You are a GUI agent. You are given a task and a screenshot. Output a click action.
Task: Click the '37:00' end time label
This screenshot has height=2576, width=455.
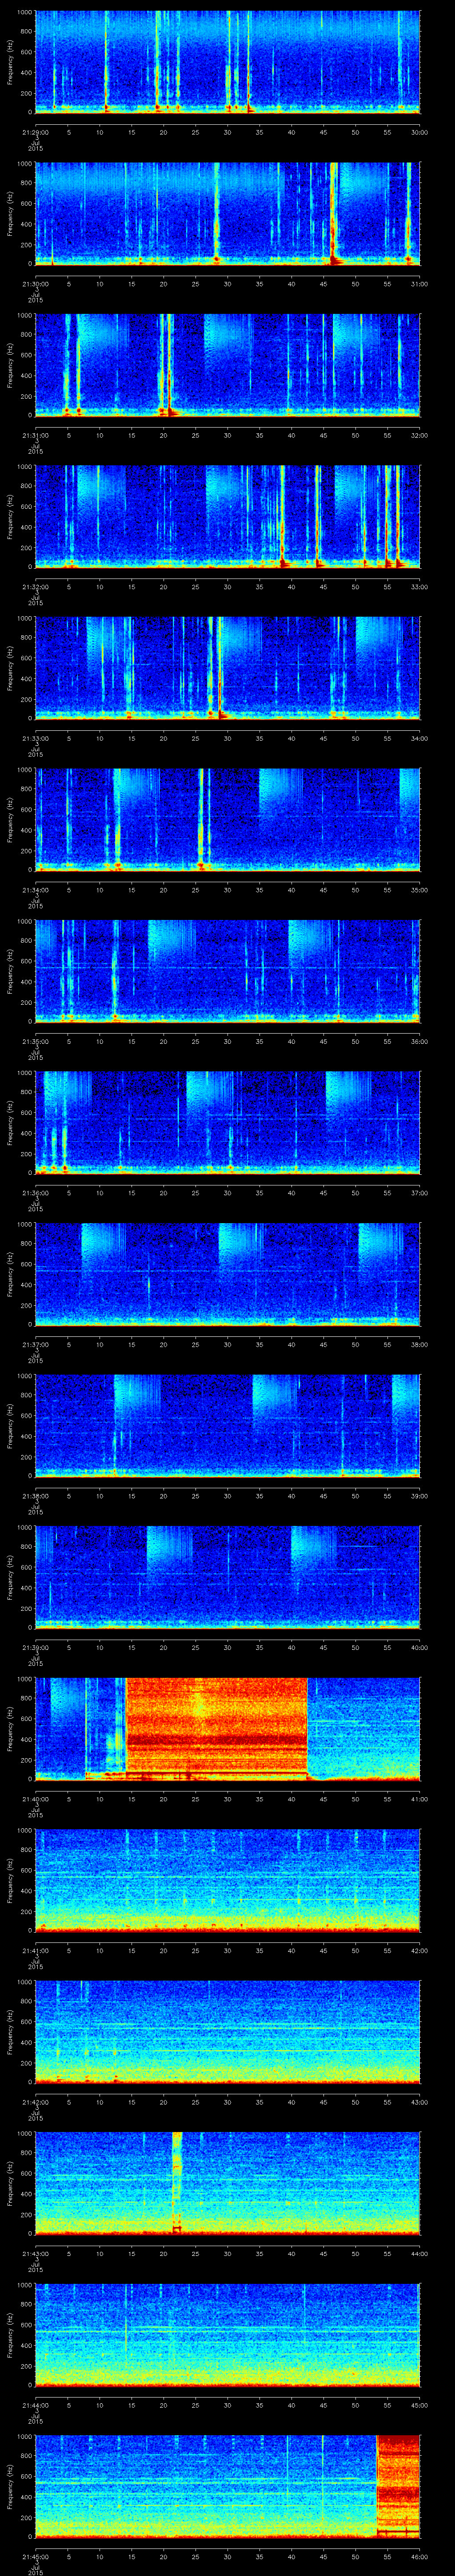pyautogui.click(x=420, y=1192)
